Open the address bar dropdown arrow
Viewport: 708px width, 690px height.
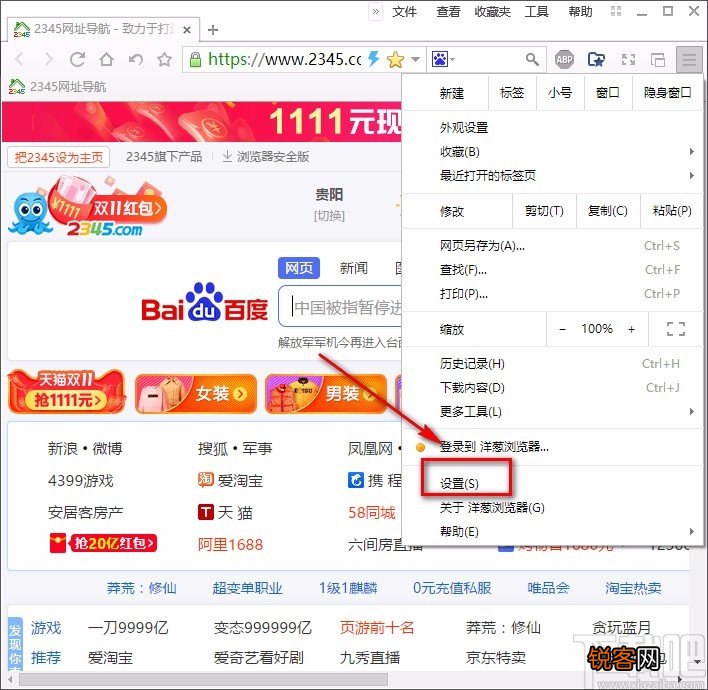click(415, 59)
